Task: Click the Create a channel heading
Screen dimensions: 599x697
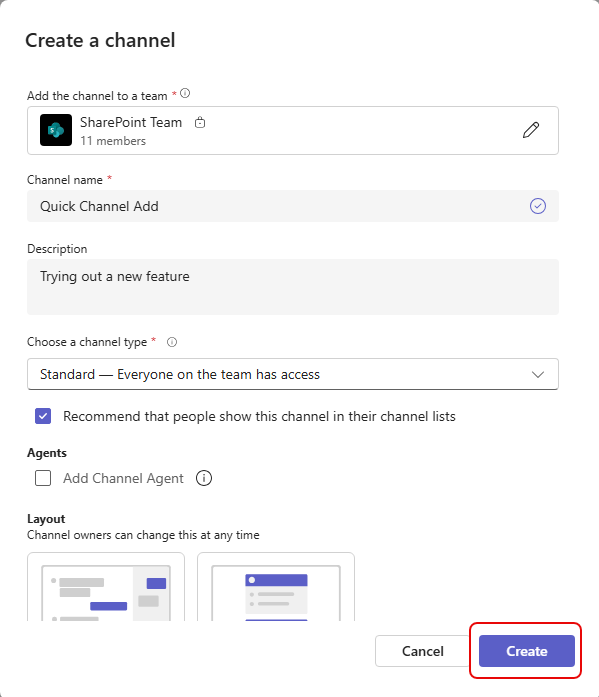Action: 100,40
